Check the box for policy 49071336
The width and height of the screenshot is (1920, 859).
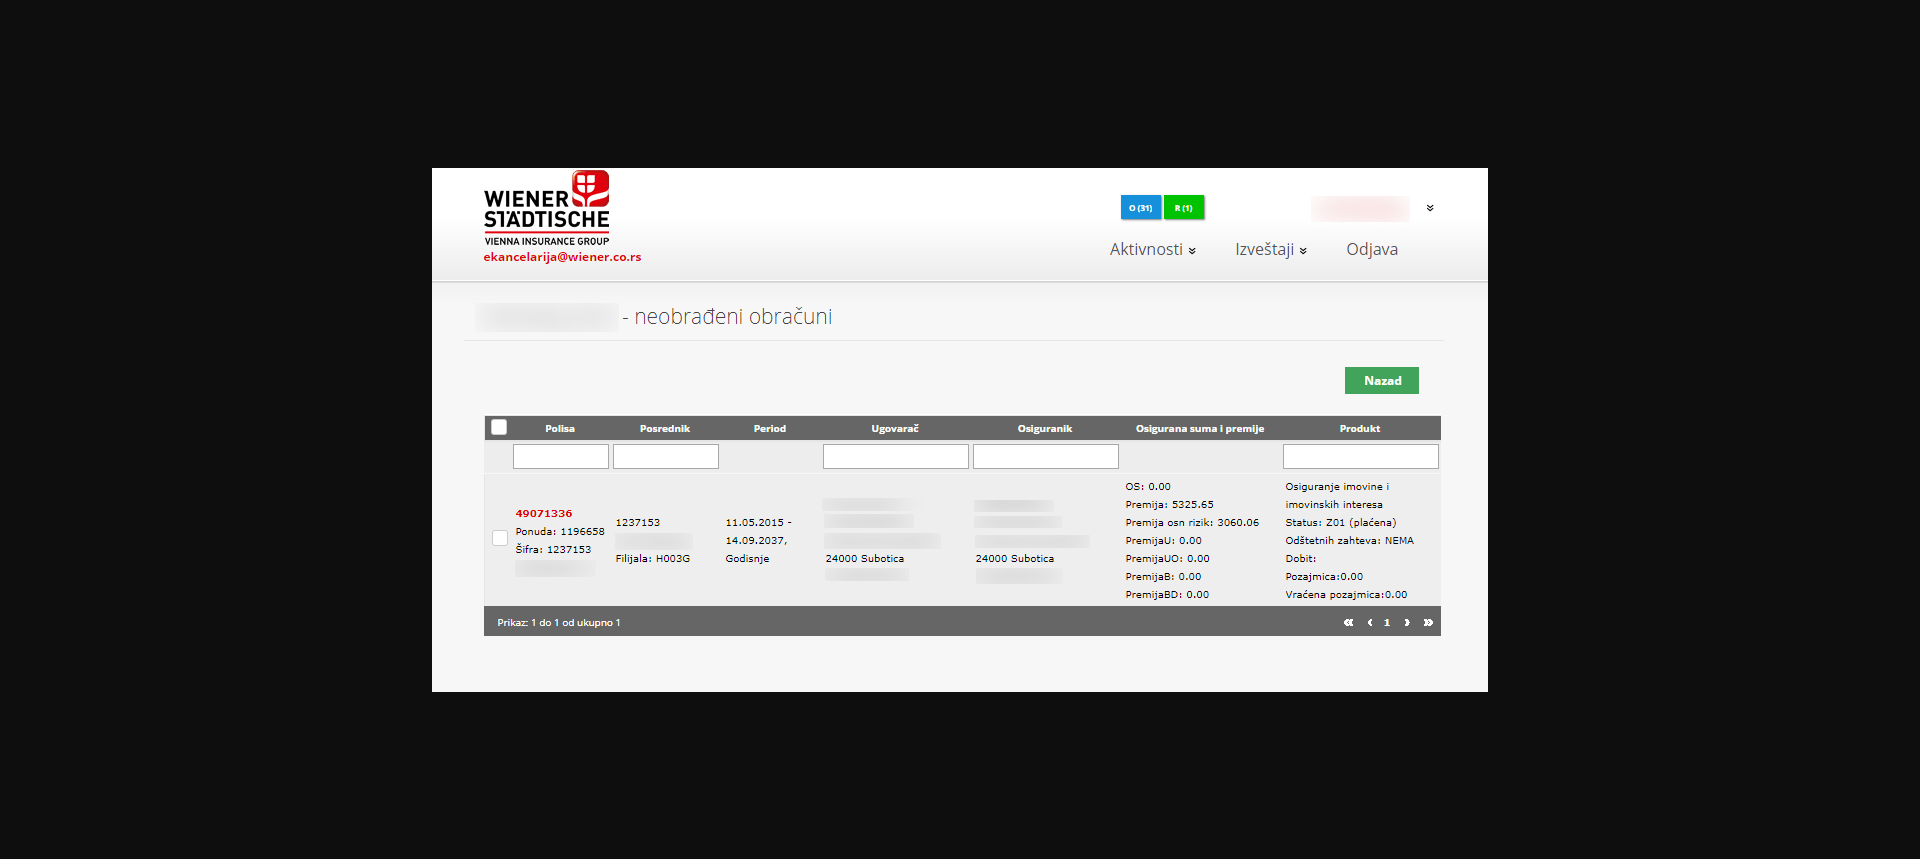tap(500, 538)
